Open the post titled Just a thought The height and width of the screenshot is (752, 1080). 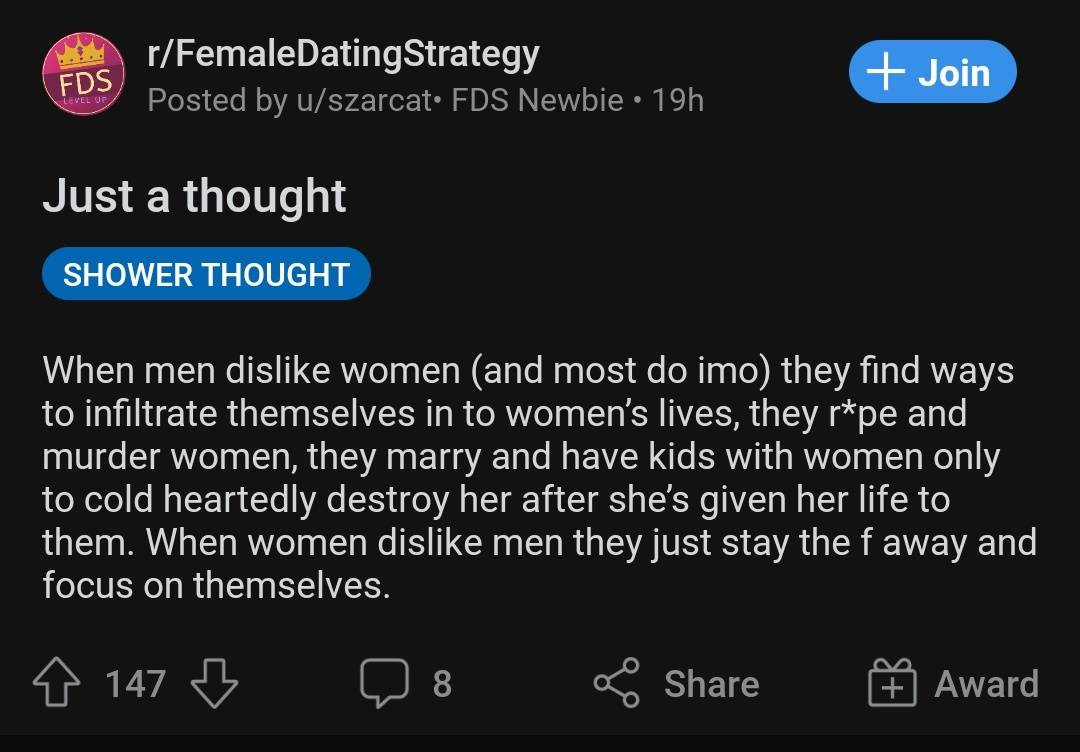pos(193,196)
